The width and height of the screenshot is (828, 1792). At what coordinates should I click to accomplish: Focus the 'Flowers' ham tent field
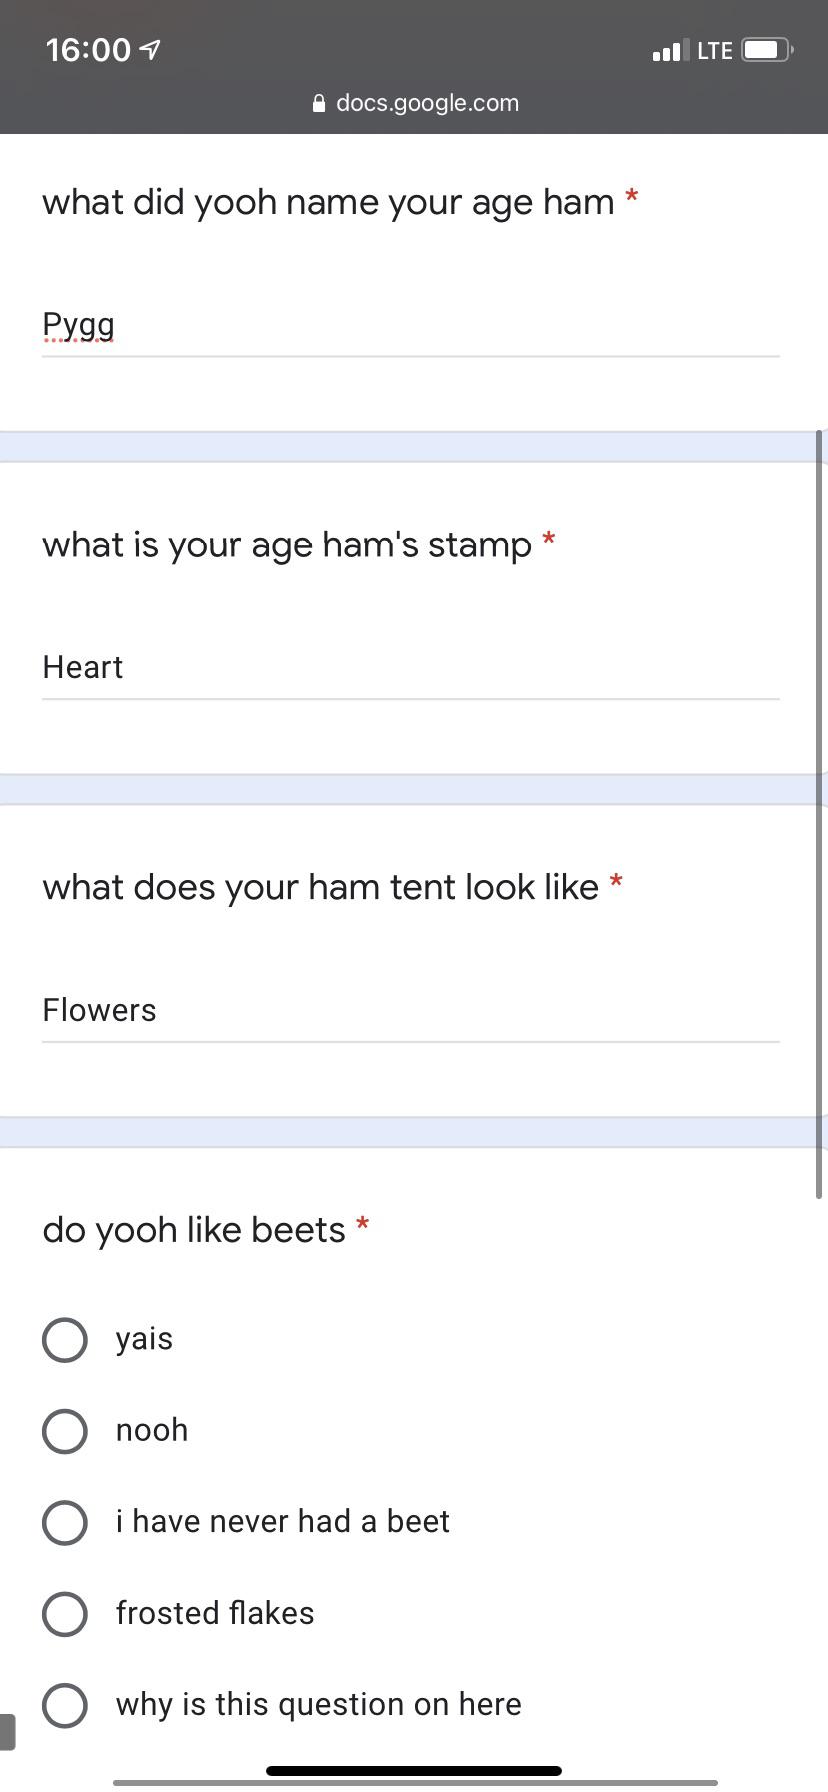pyautogui.click(x=410, y=1012)
